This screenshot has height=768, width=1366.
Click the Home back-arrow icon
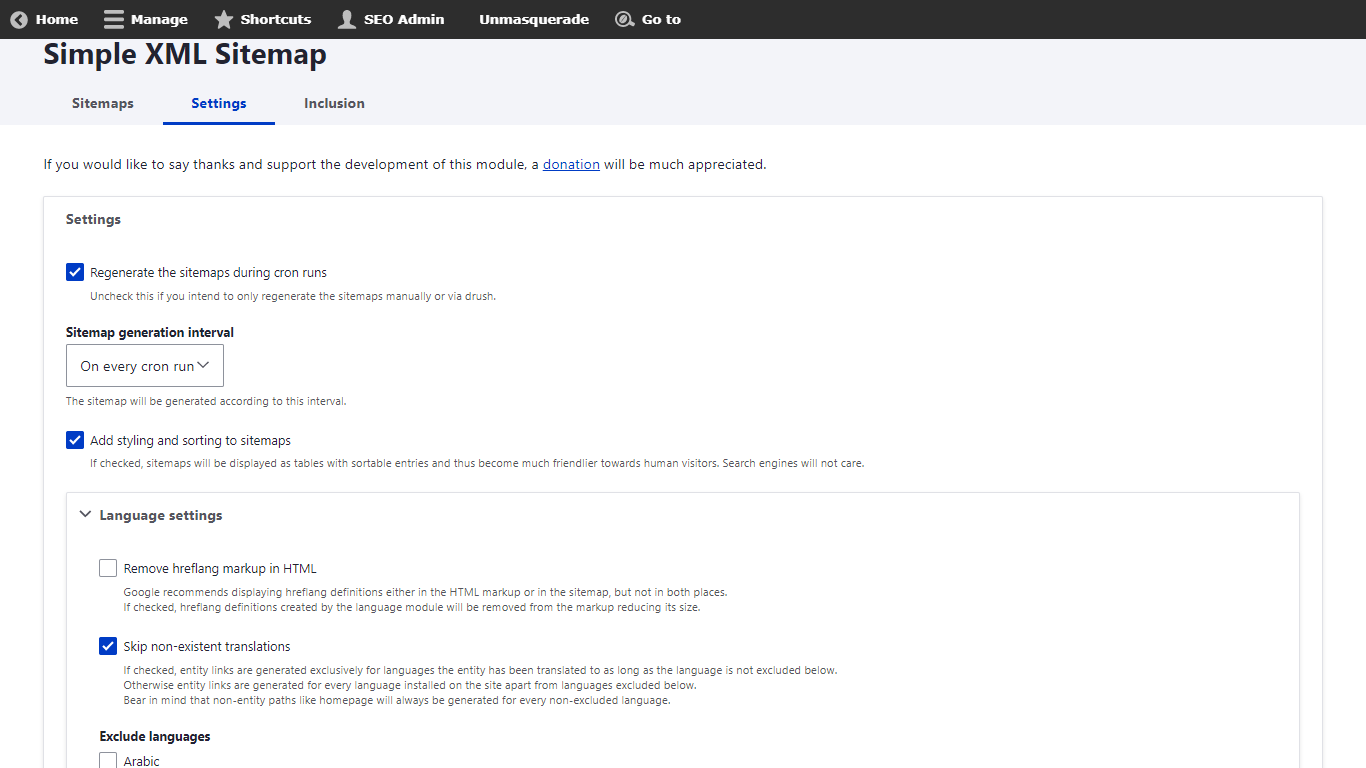tap(19, 19)
